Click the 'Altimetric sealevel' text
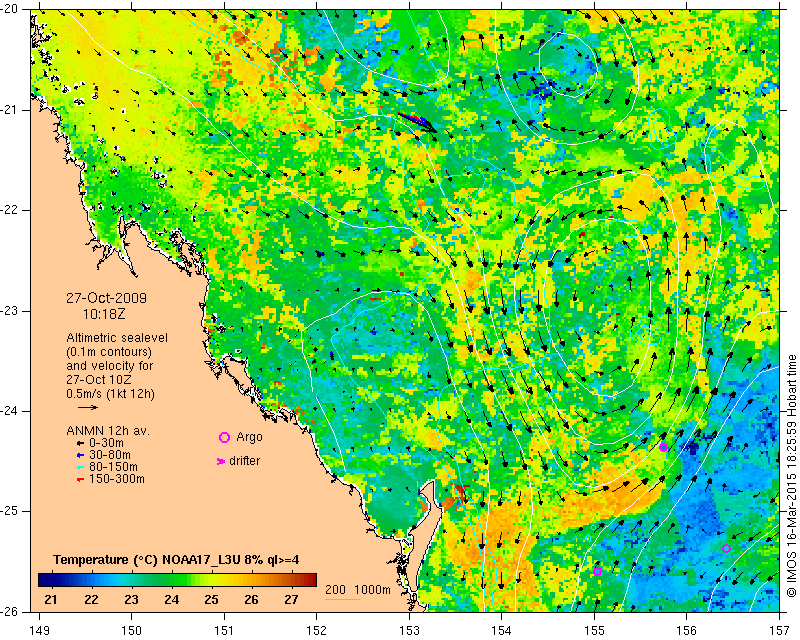Screen dimensions: 800x640 (x=117, y=338)
